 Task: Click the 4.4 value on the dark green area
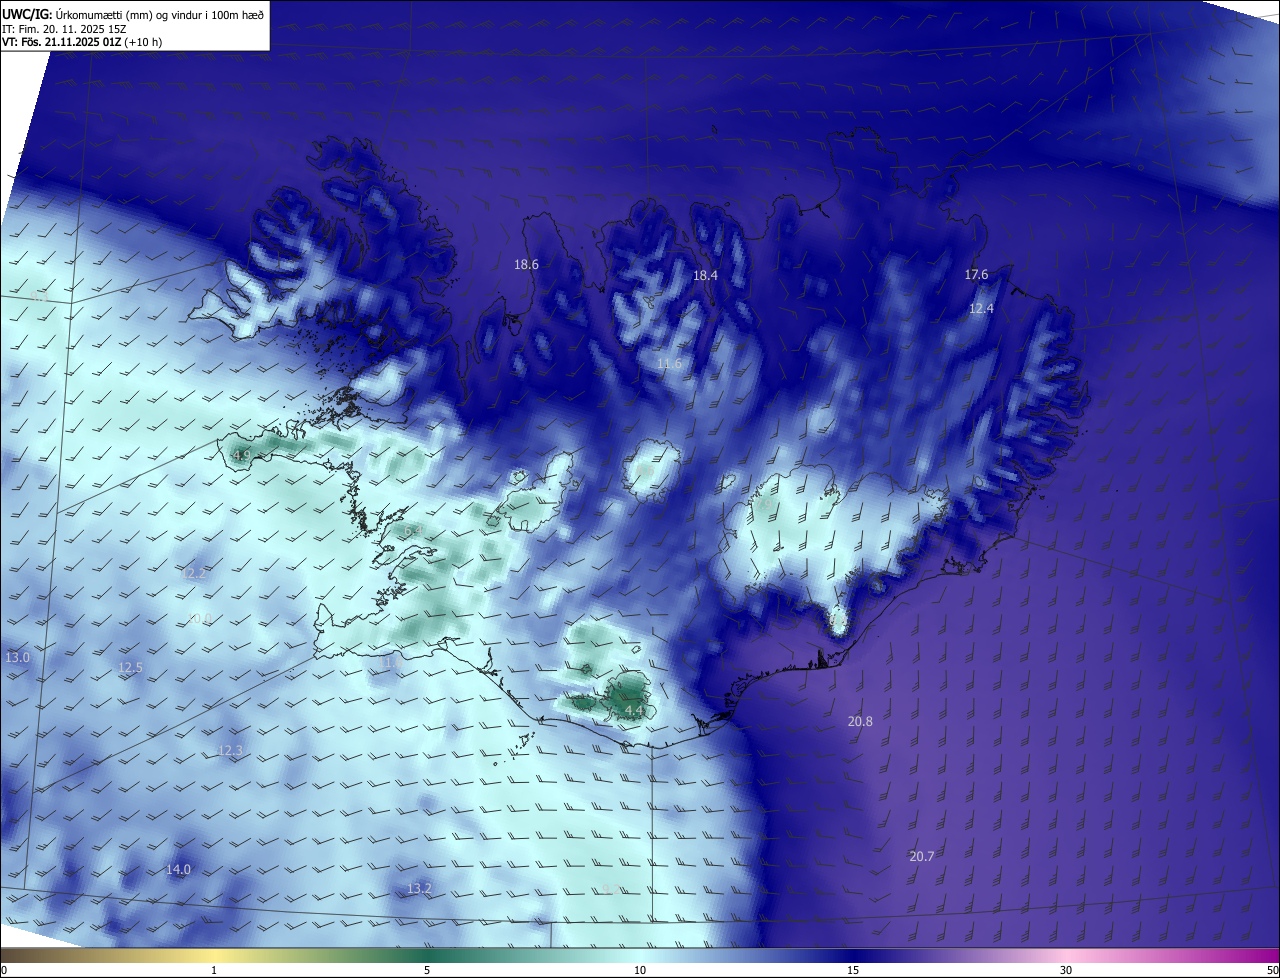click(634, 711)
